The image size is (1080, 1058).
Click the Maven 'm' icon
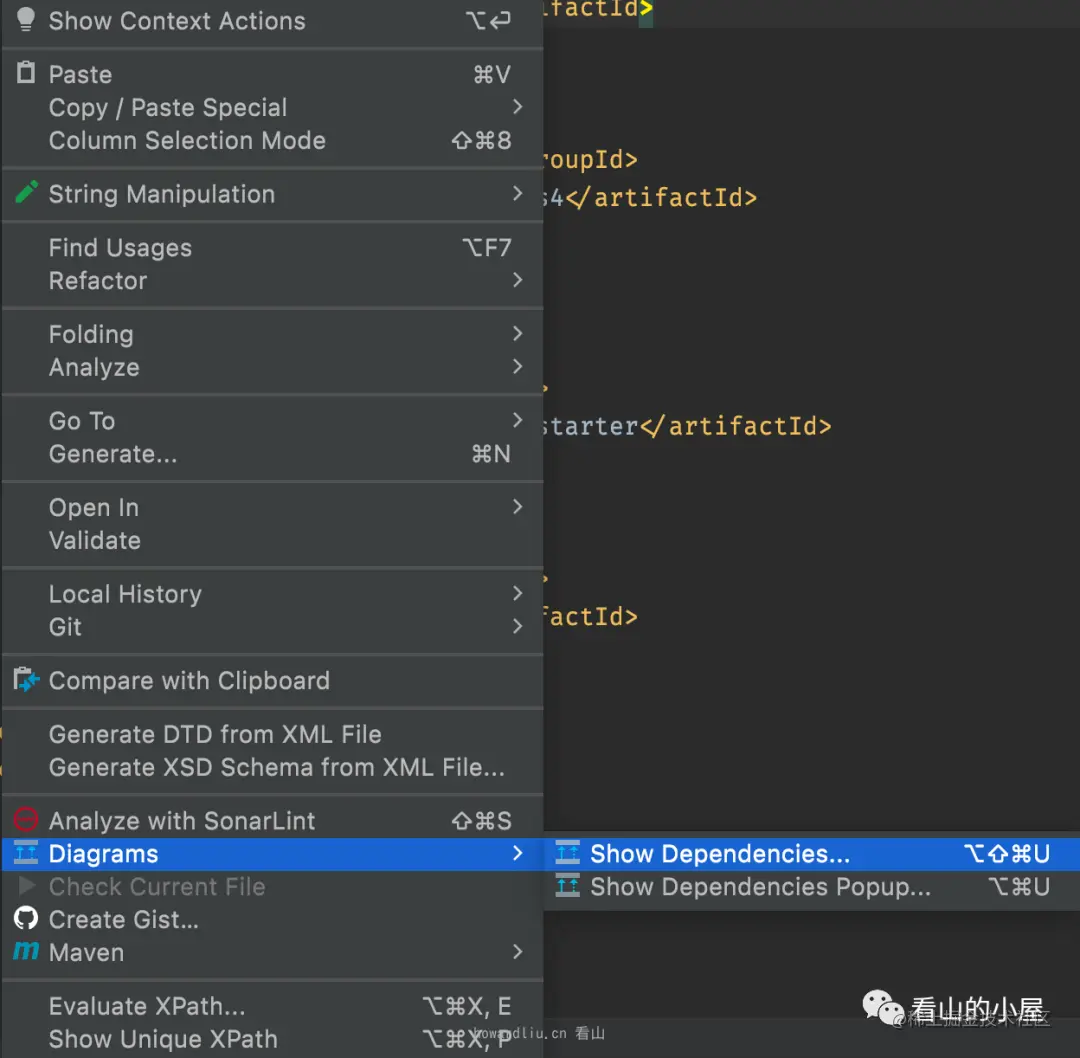coord(26,951)
